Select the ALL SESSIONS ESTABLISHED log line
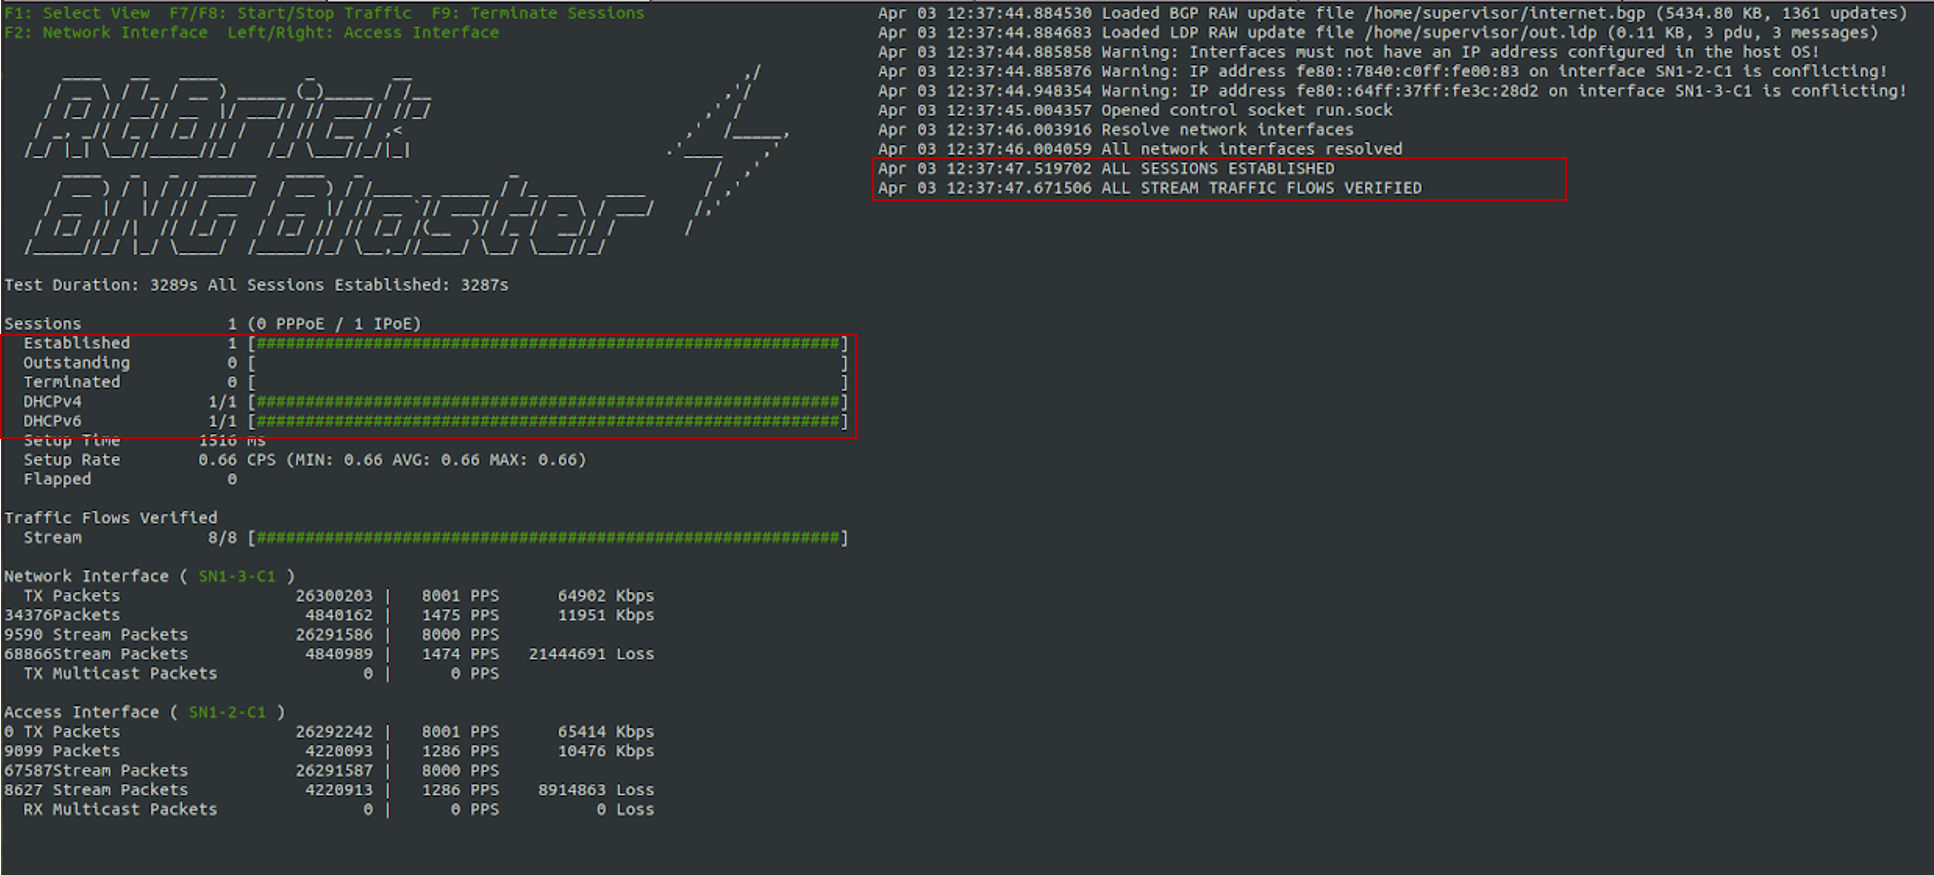1934x875 pixels. [1106, 169]
